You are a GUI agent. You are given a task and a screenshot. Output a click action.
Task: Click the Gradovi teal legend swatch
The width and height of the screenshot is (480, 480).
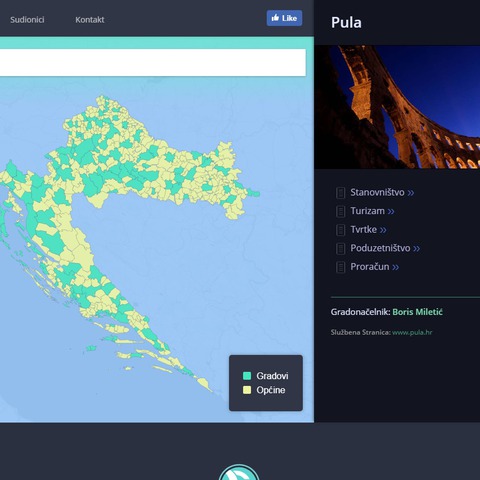point(247,376)
